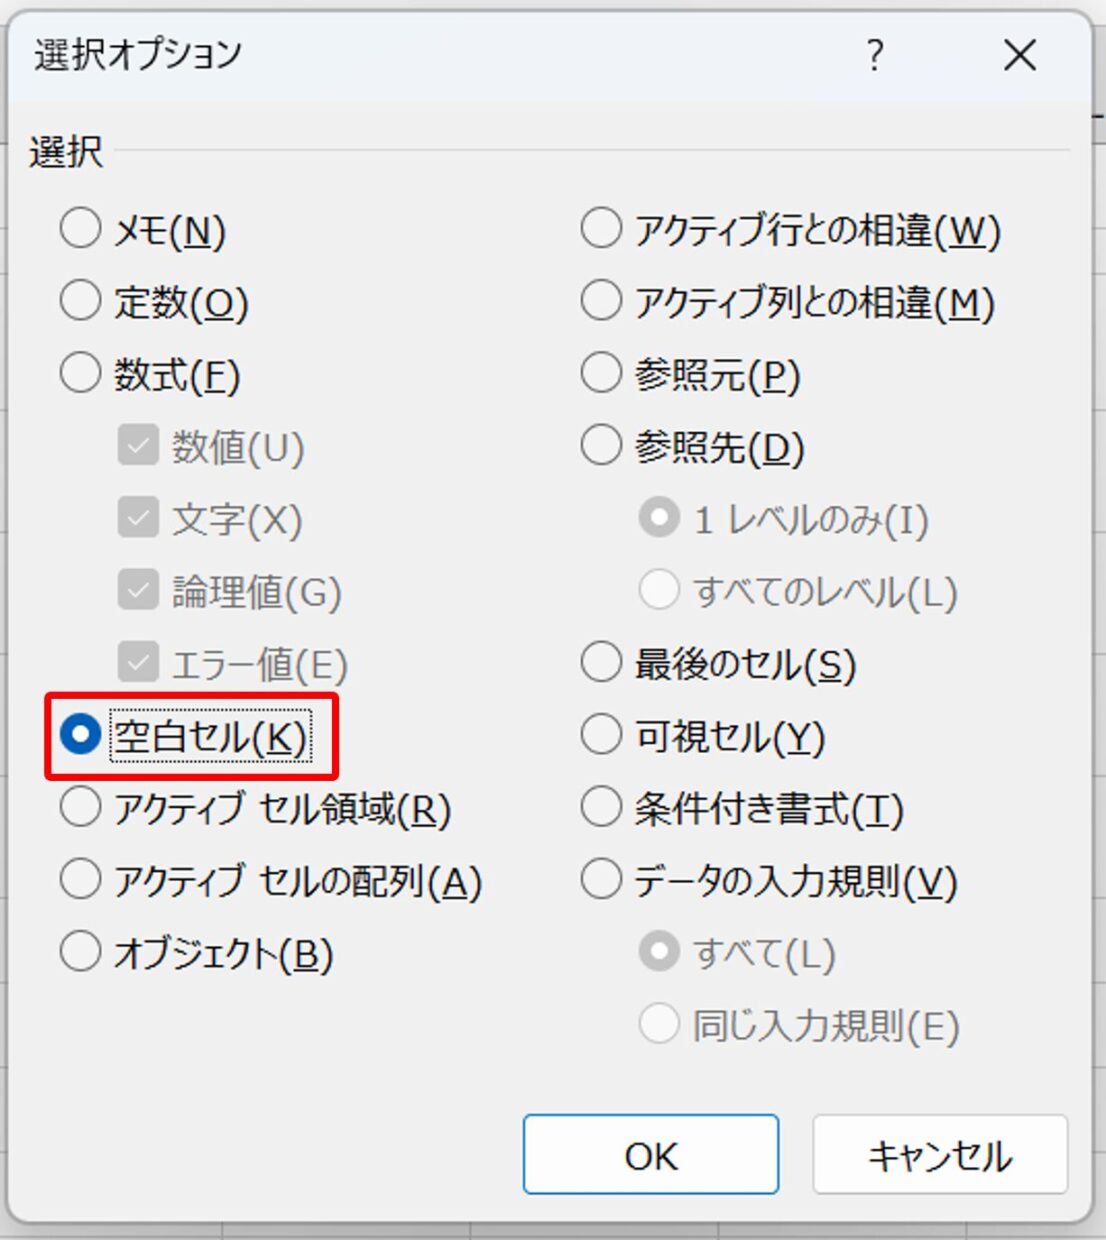Click the キャンセル button
Viewport: 1106px width, 1240px height.
pyautogui.click(x=940, y=1155)
